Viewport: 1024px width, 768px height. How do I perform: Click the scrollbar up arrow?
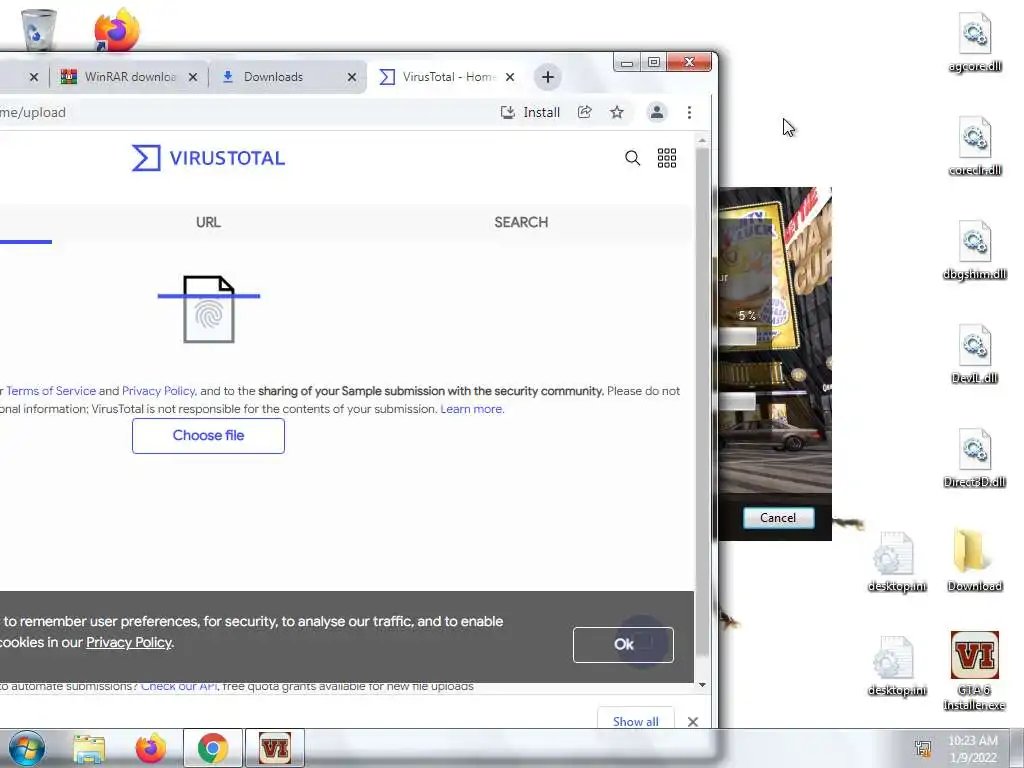pos(702,140)
